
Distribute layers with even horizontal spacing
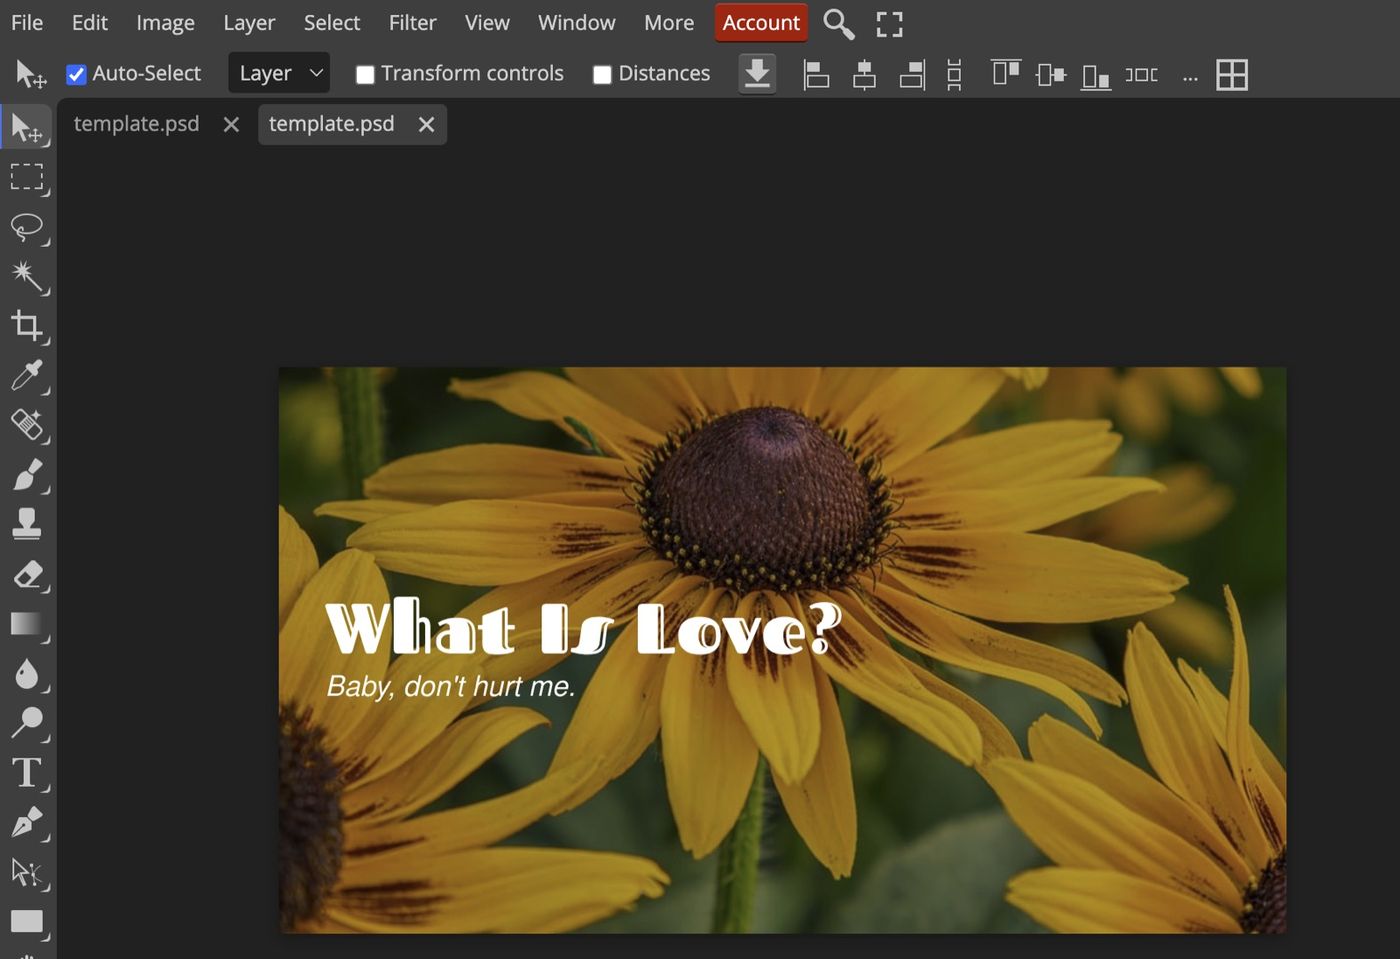pyautogui.click(x=1141, y=74)
